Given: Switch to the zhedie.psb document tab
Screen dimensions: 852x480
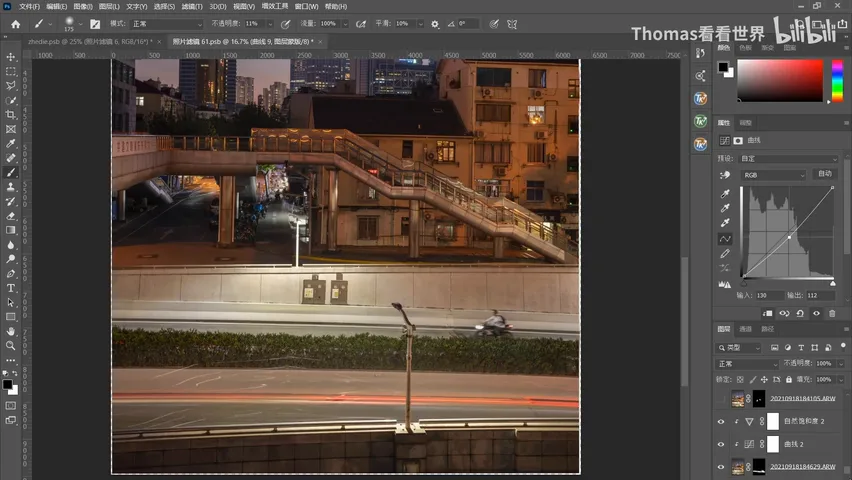Looking at the screenshot, I should coord(90,41).
